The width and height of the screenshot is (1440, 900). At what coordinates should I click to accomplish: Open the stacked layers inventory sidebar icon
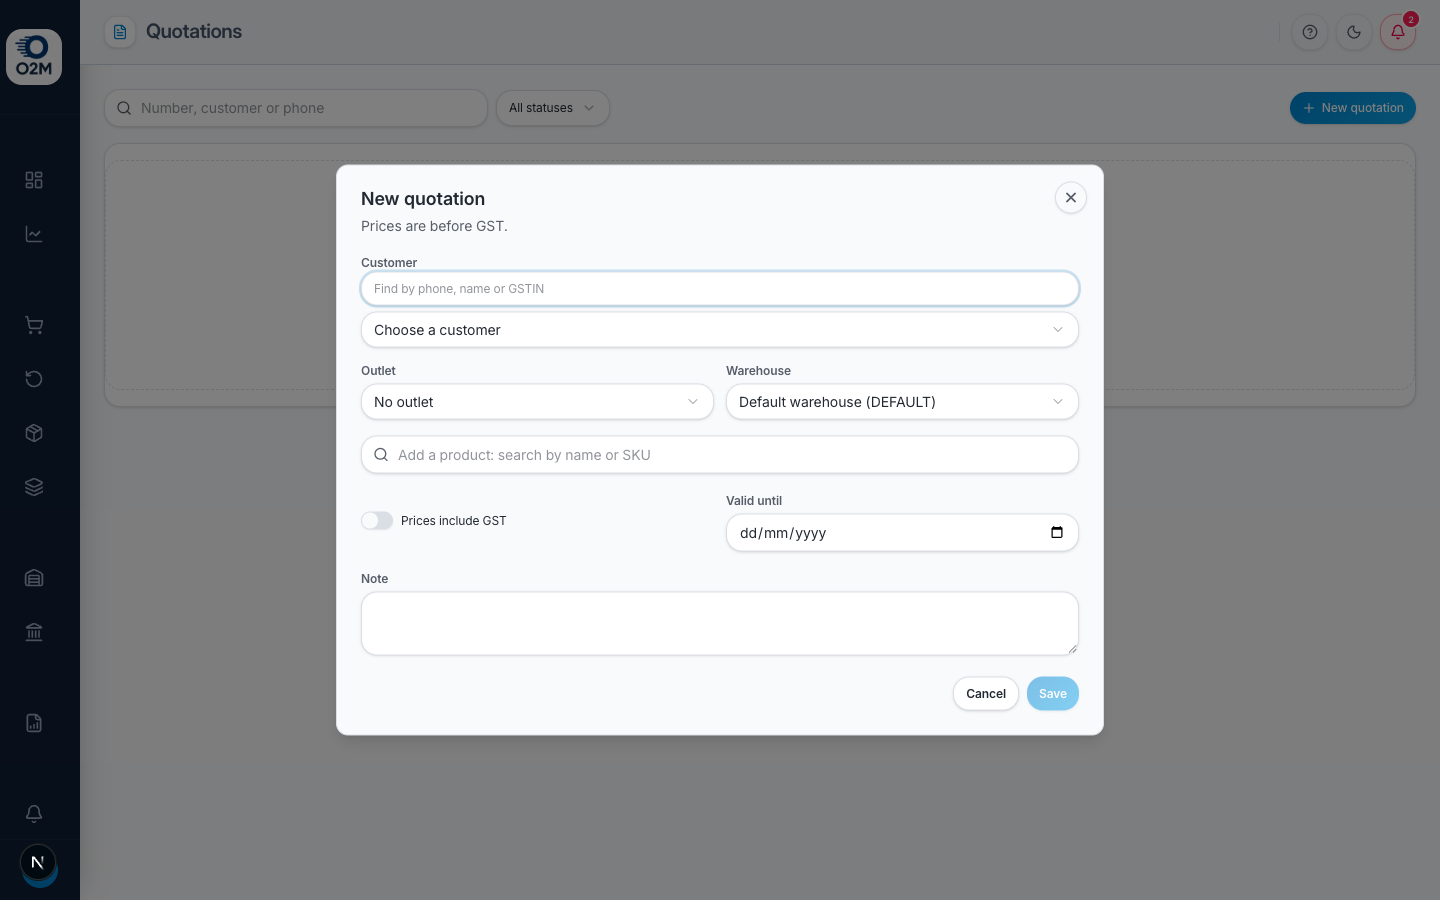tap(34, 487)
